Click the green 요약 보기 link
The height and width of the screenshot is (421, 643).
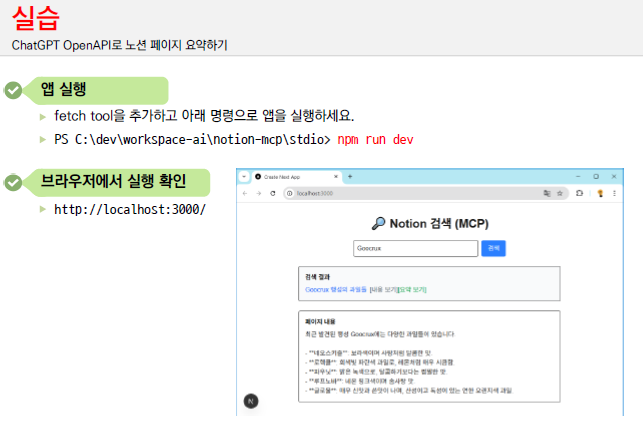[413, 290]
